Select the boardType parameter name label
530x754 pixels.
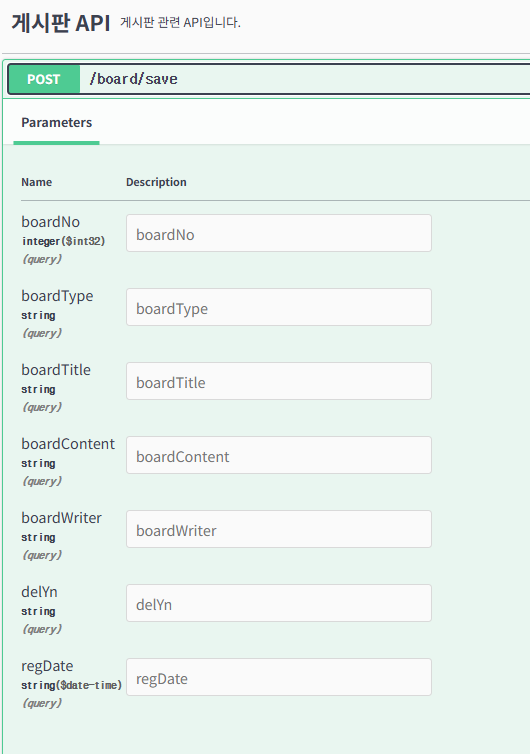(57, 296)
